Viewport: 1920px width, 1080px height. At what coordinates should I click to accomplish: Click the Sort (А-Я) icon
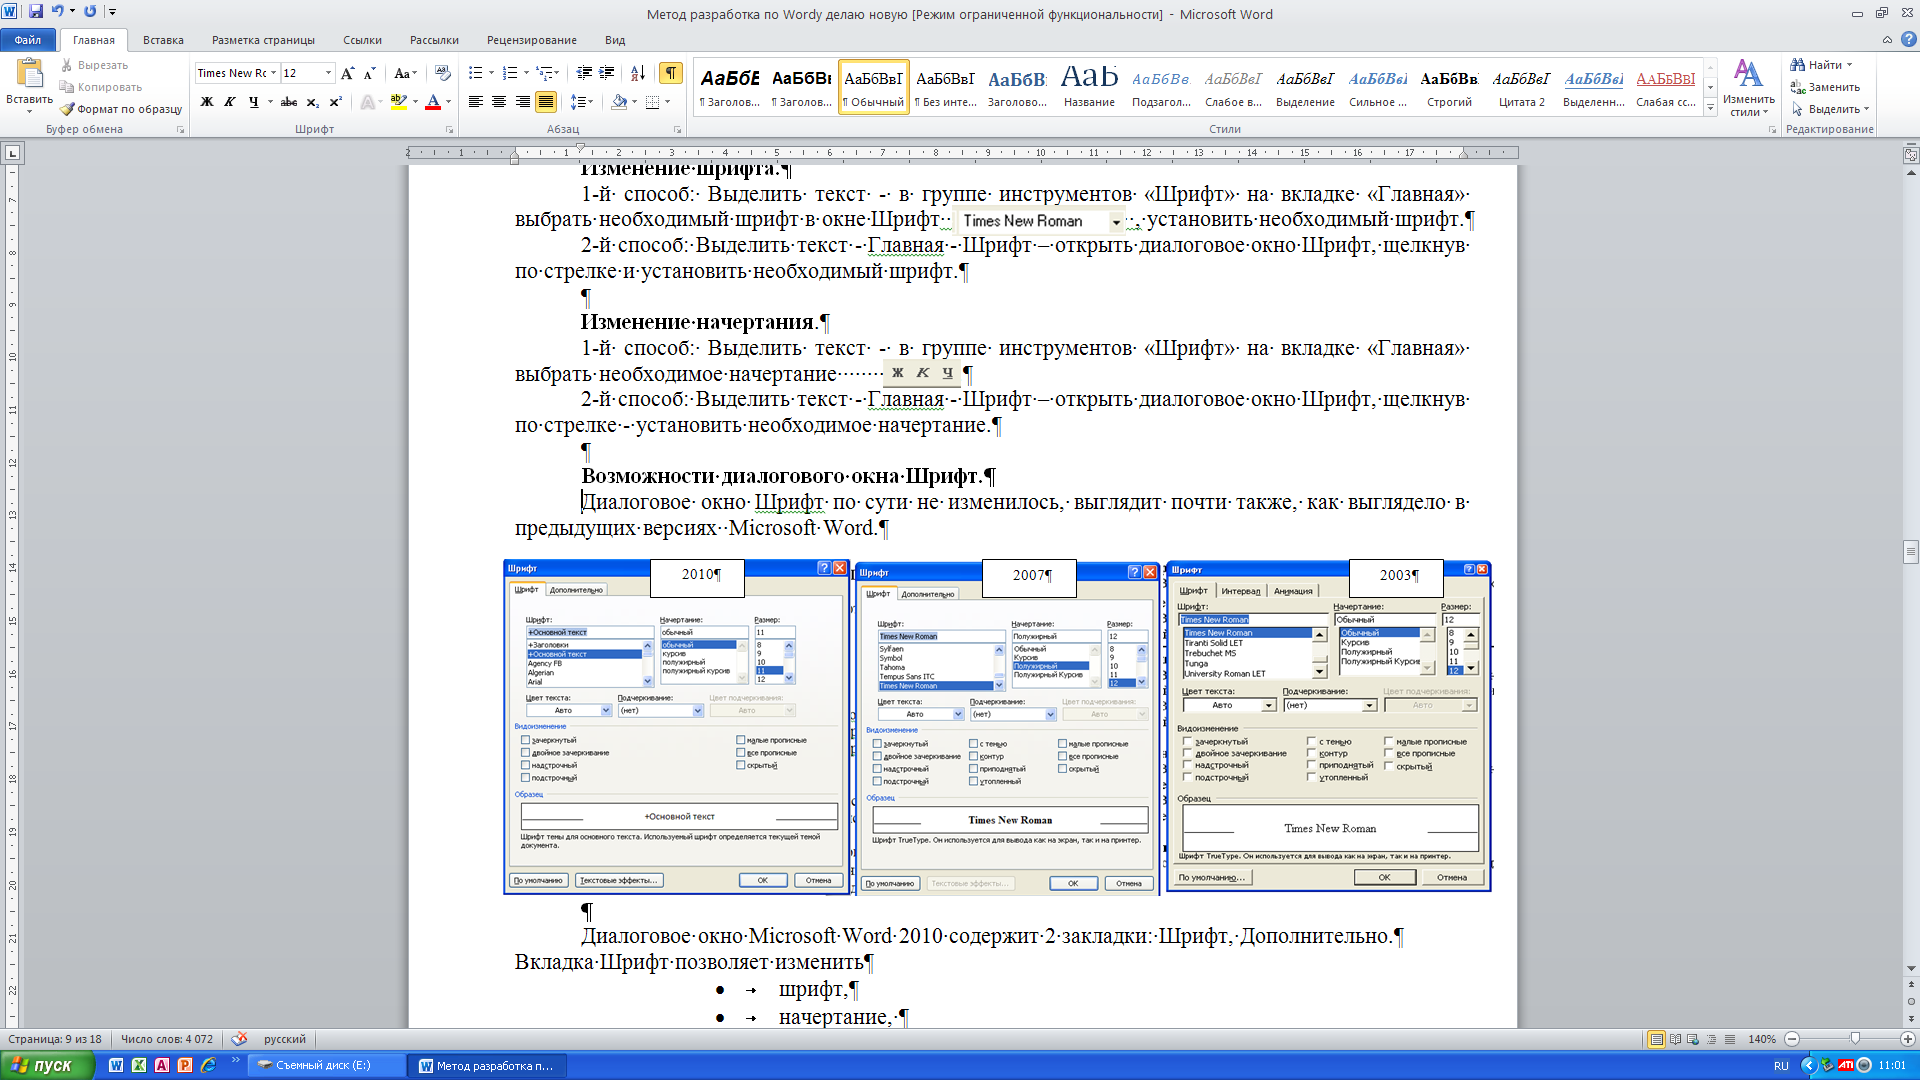tap(638, 73)
